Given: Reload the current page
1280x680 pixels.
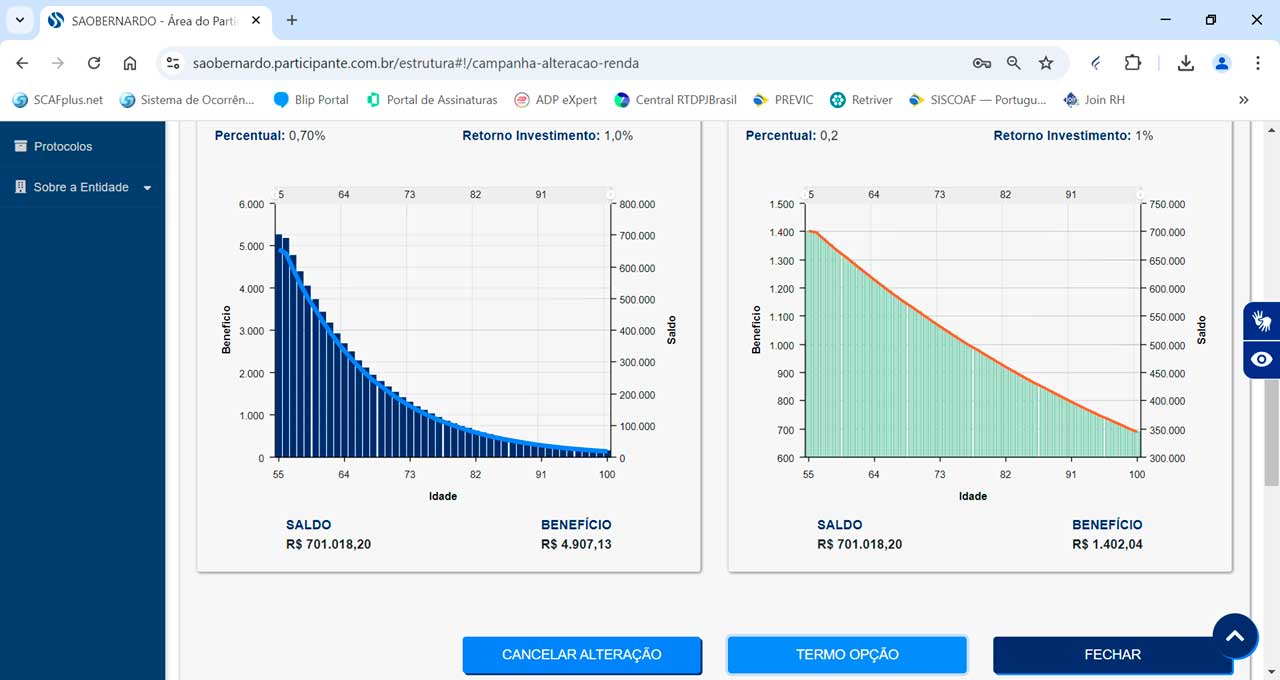Looking at the screenshot, I should point(94,63).
